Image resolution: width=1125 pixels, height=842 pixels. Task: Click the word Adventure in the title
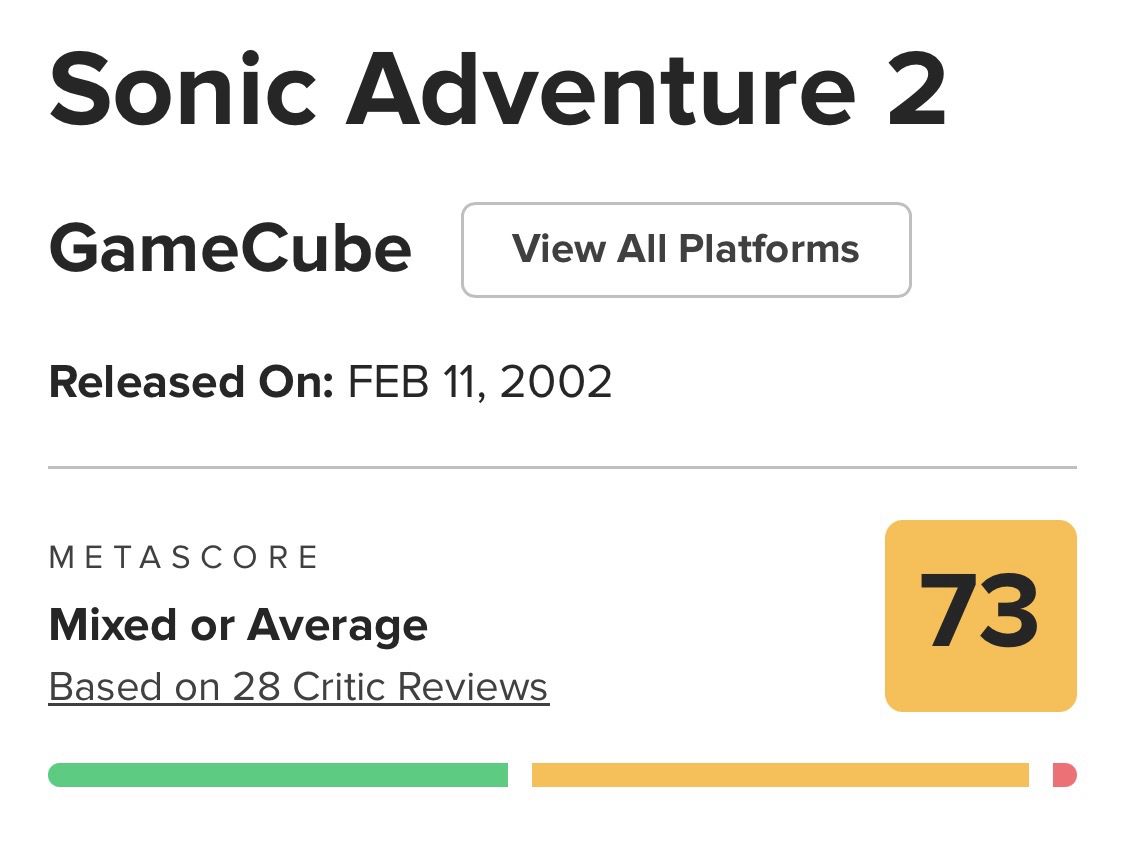(600, 90)
